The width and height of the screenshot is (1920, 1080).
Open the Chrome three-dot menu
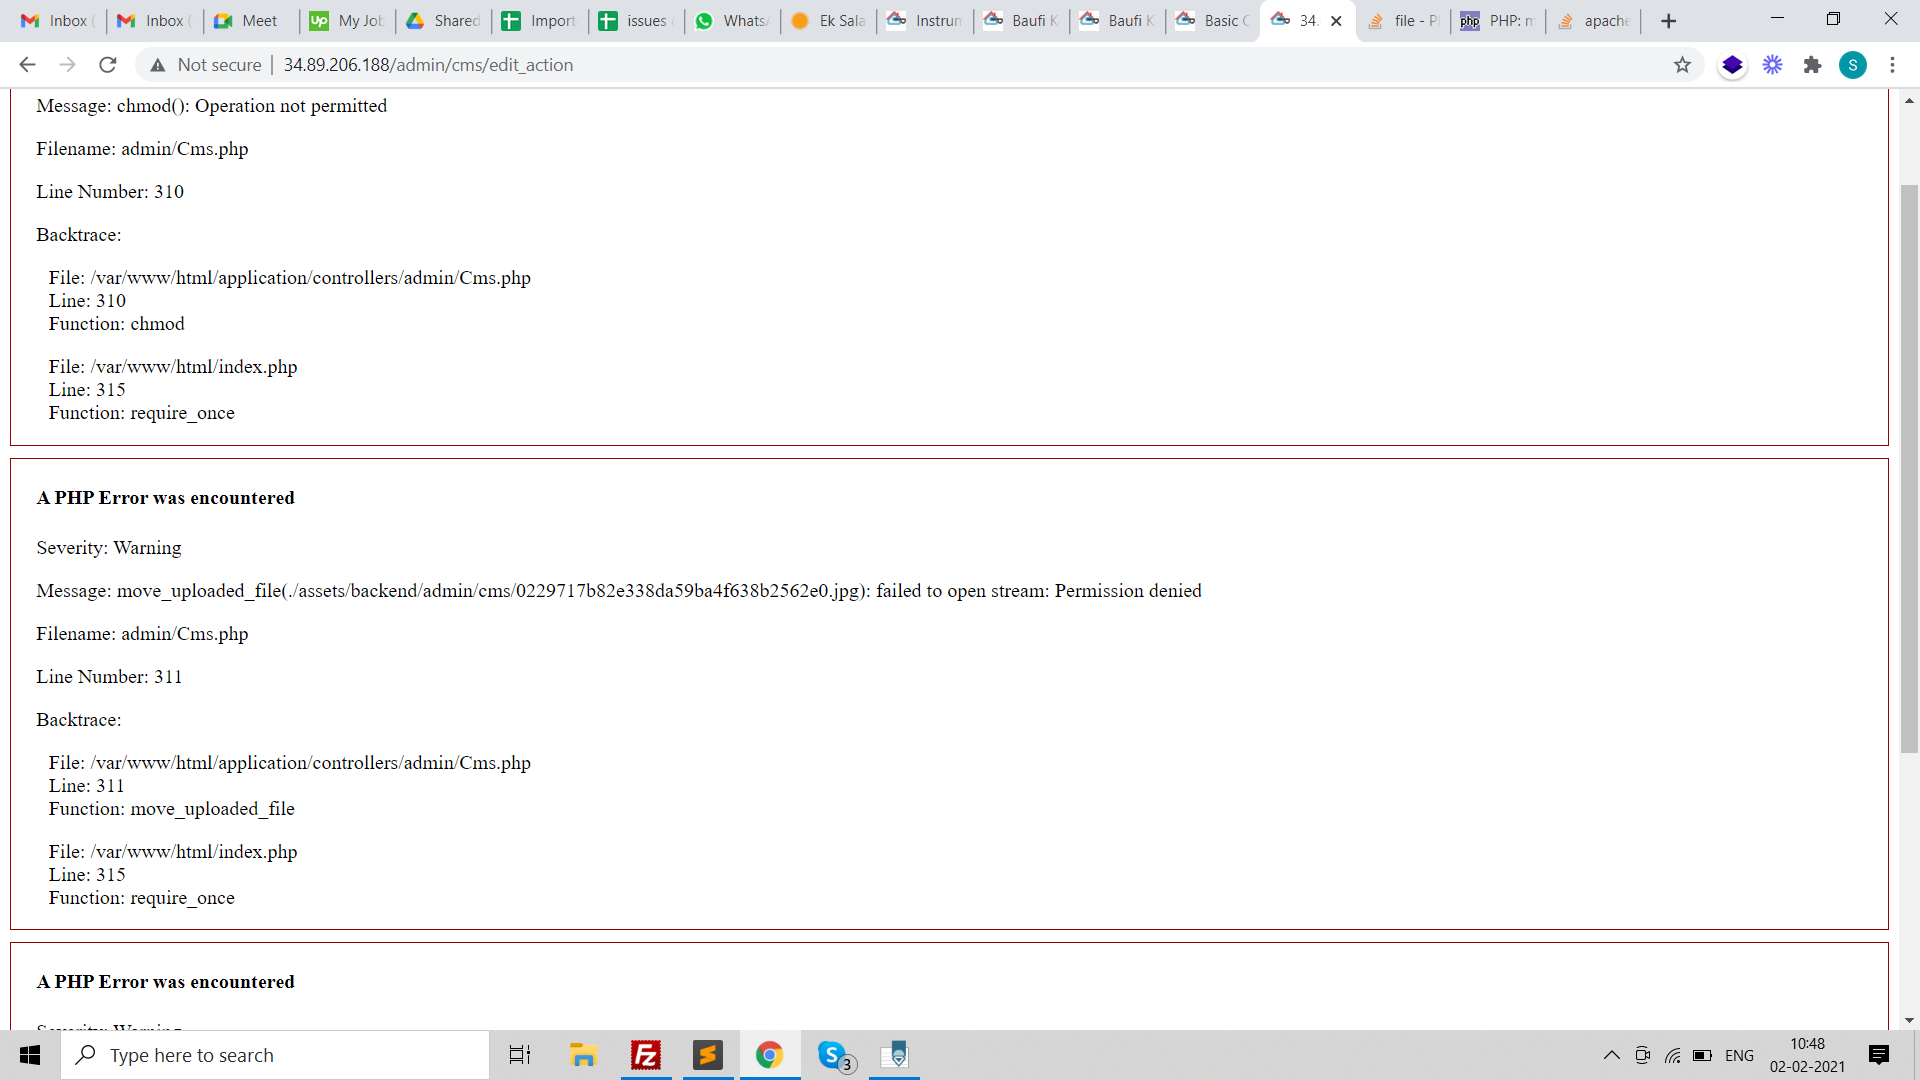click(x=1893, y=65)
